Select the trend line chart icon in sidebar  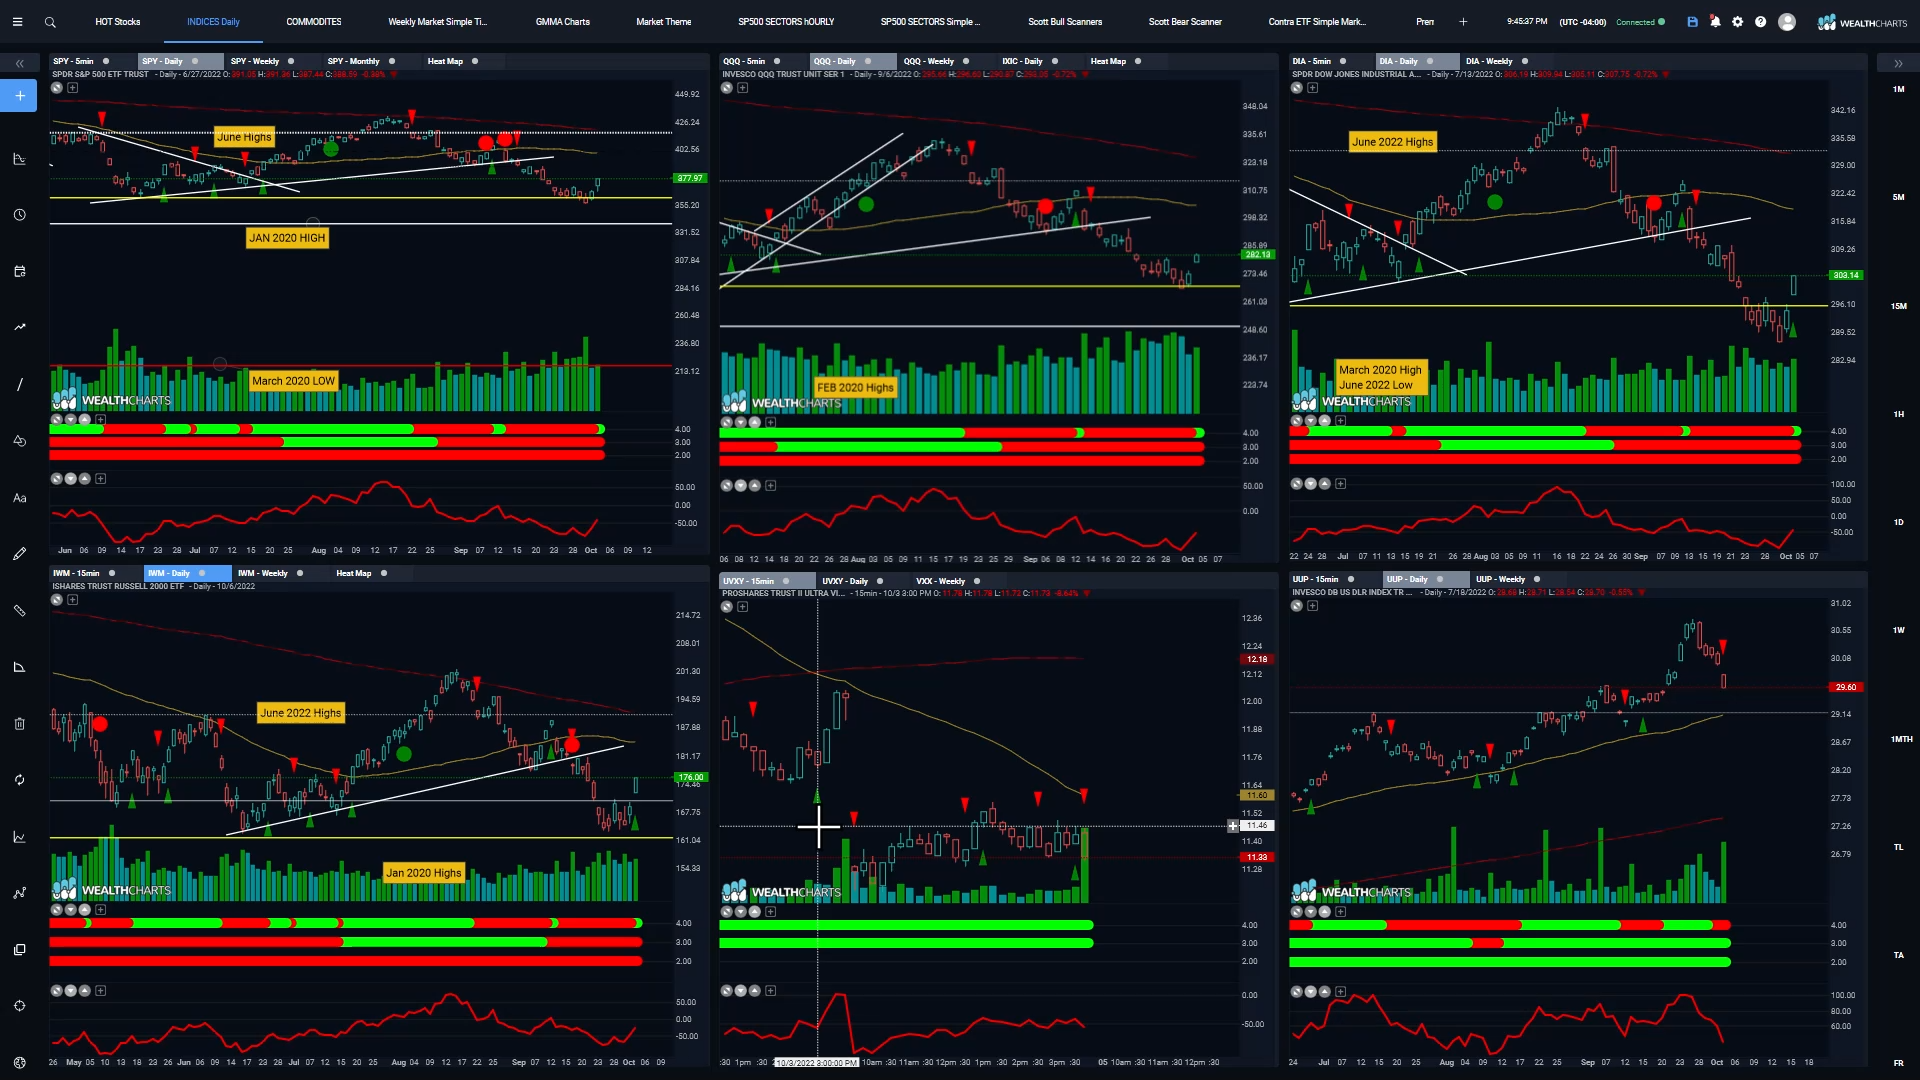pos(19,327)
